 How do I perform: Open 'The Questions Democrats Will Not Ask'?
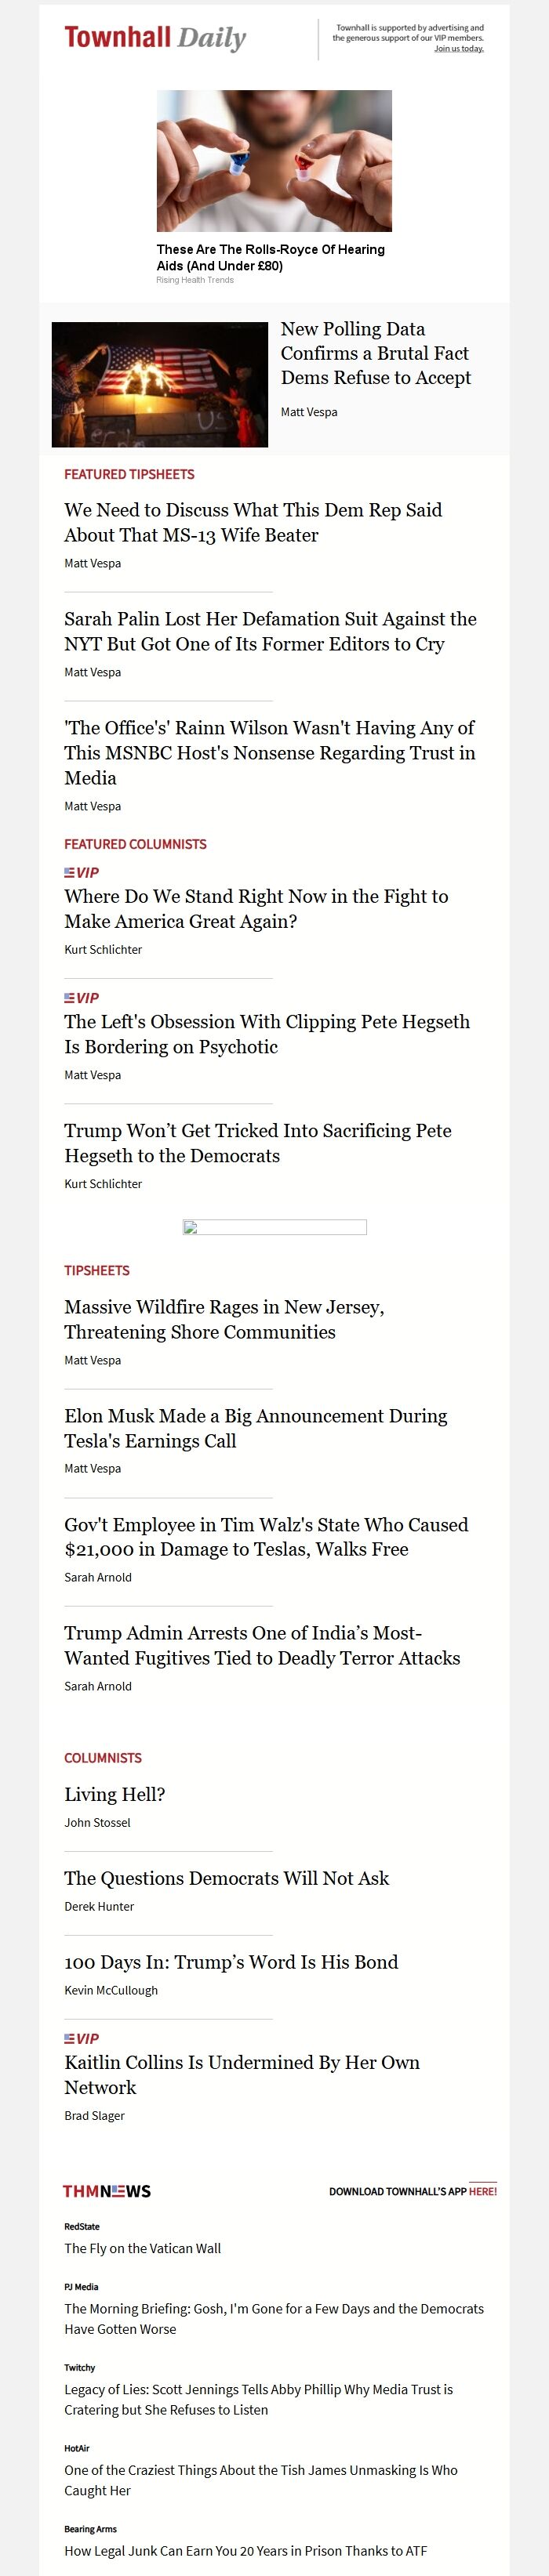point(227,1878)
